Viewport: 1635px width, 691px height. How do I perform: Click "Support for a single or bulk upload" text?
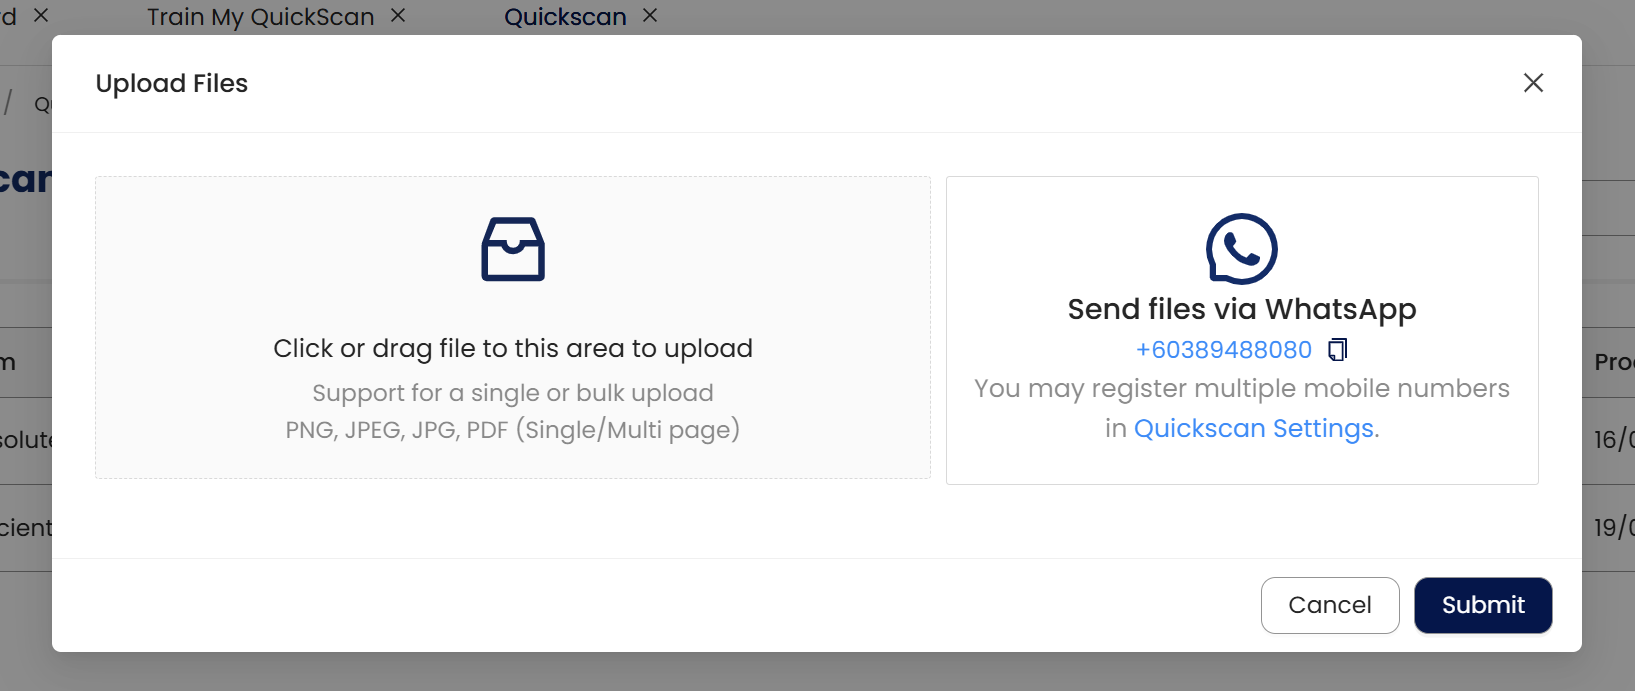(513, 393)
